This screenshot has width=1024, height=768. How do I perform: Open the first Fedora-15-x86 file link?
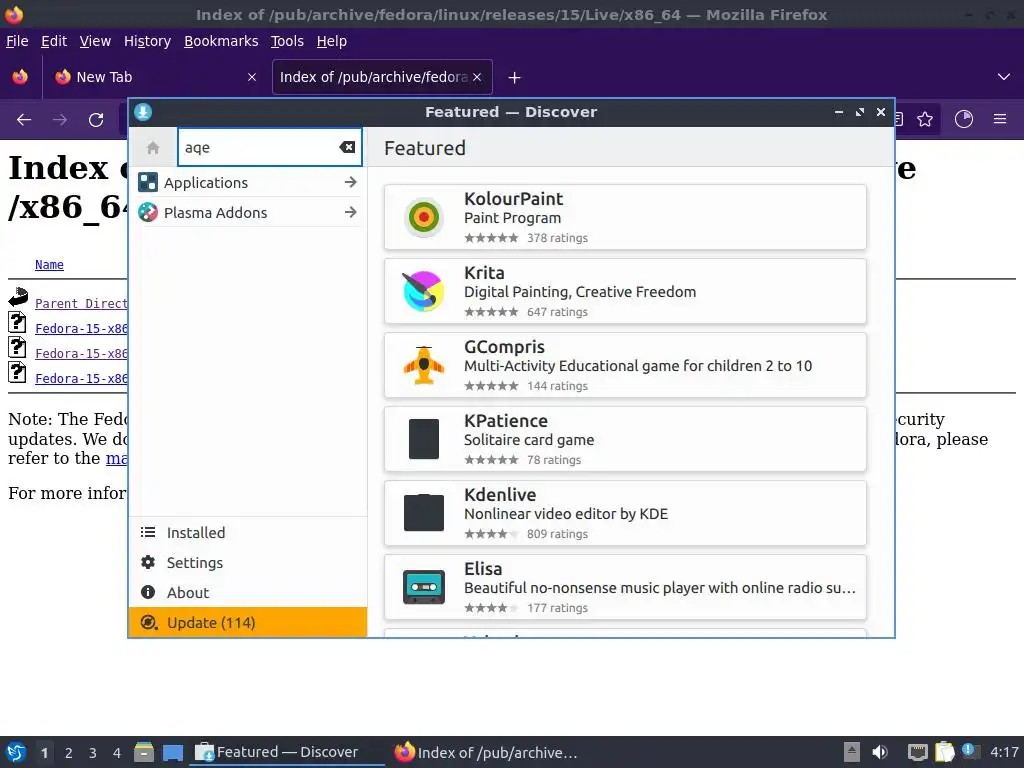tap(81, 328)
